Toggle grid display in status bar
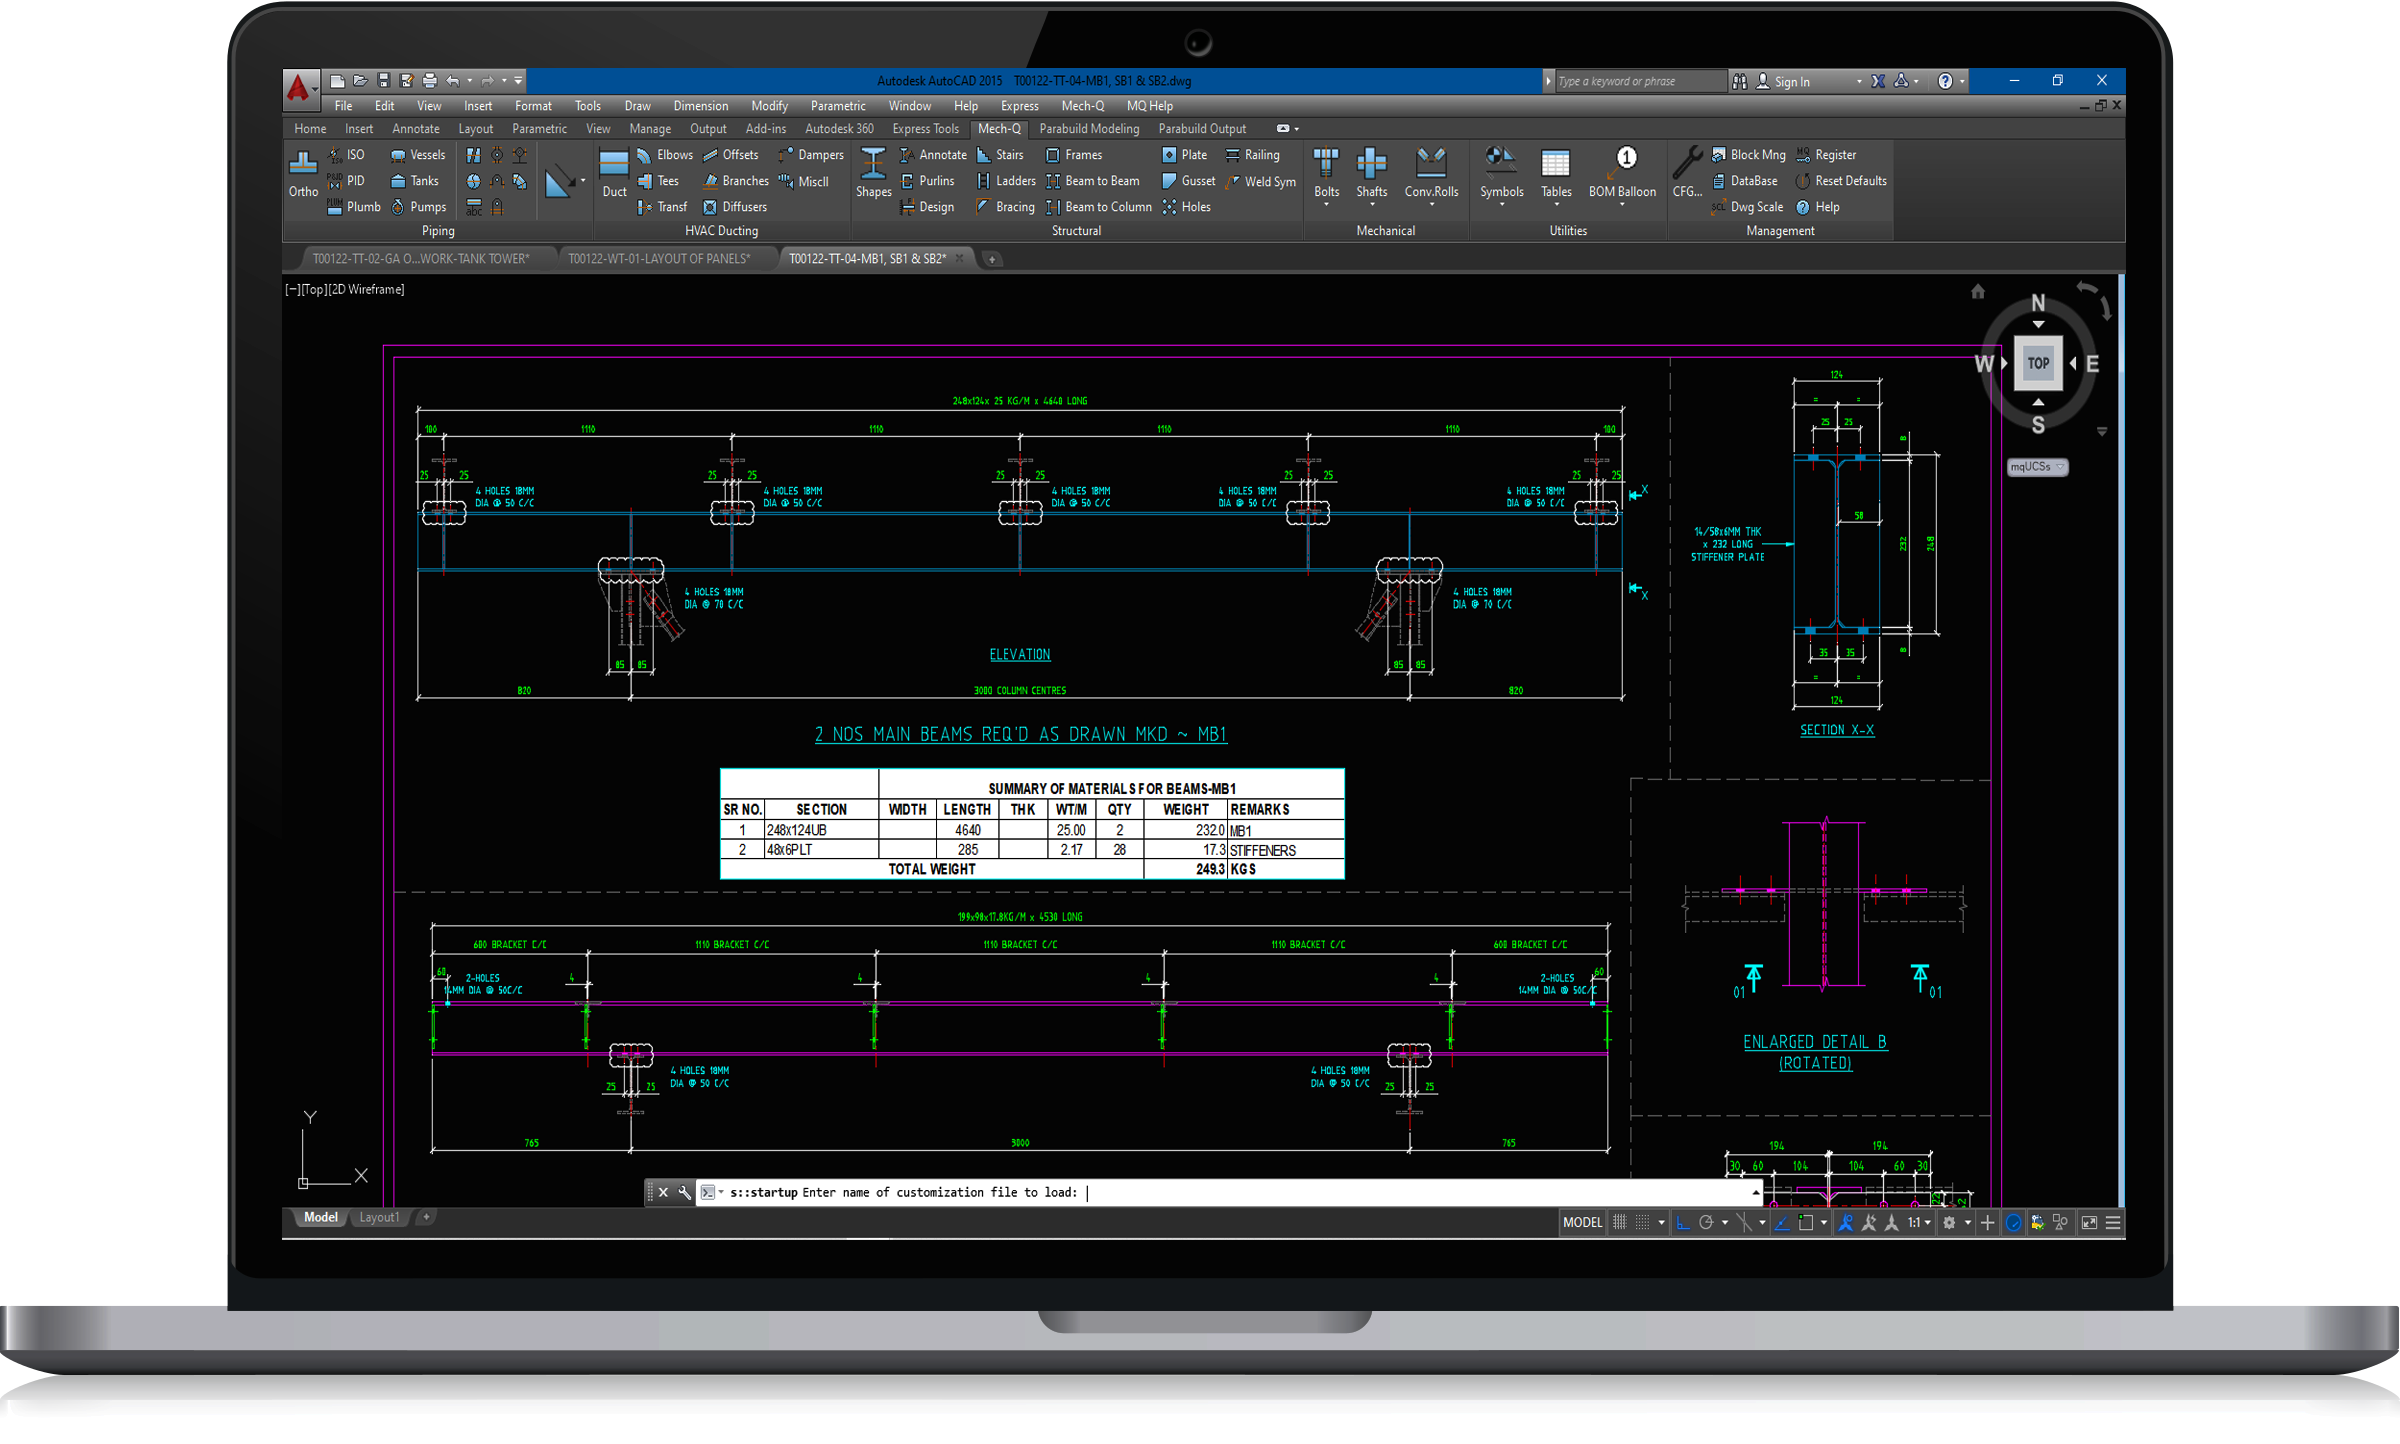2400x1444 pixels. point(1620,1222)
